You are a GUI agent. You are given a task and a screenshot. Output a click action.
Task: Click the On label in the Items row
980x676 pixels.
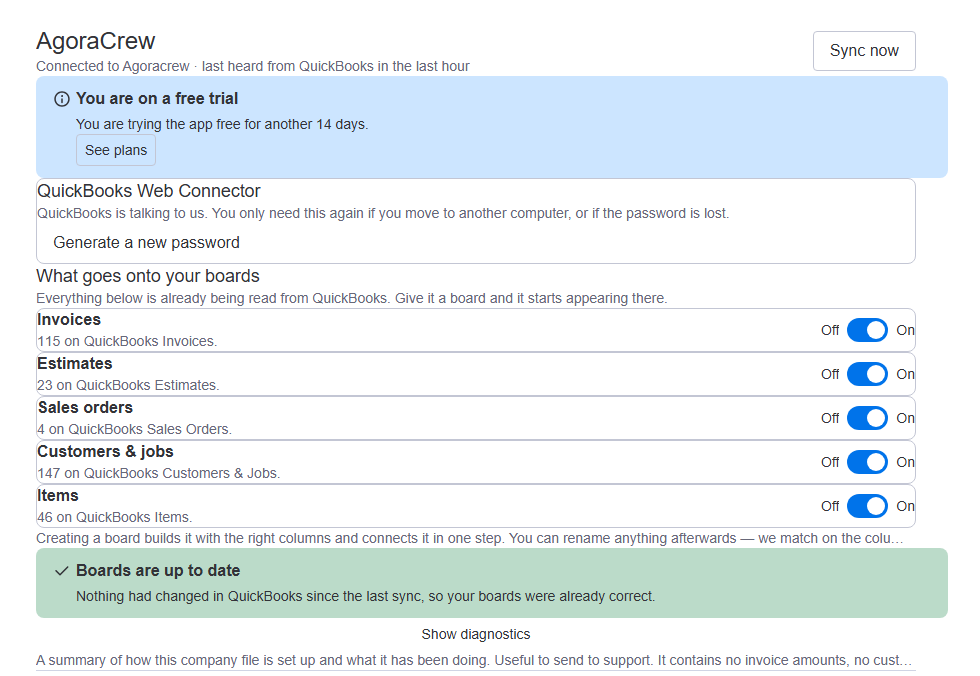[x=905, y=506]
